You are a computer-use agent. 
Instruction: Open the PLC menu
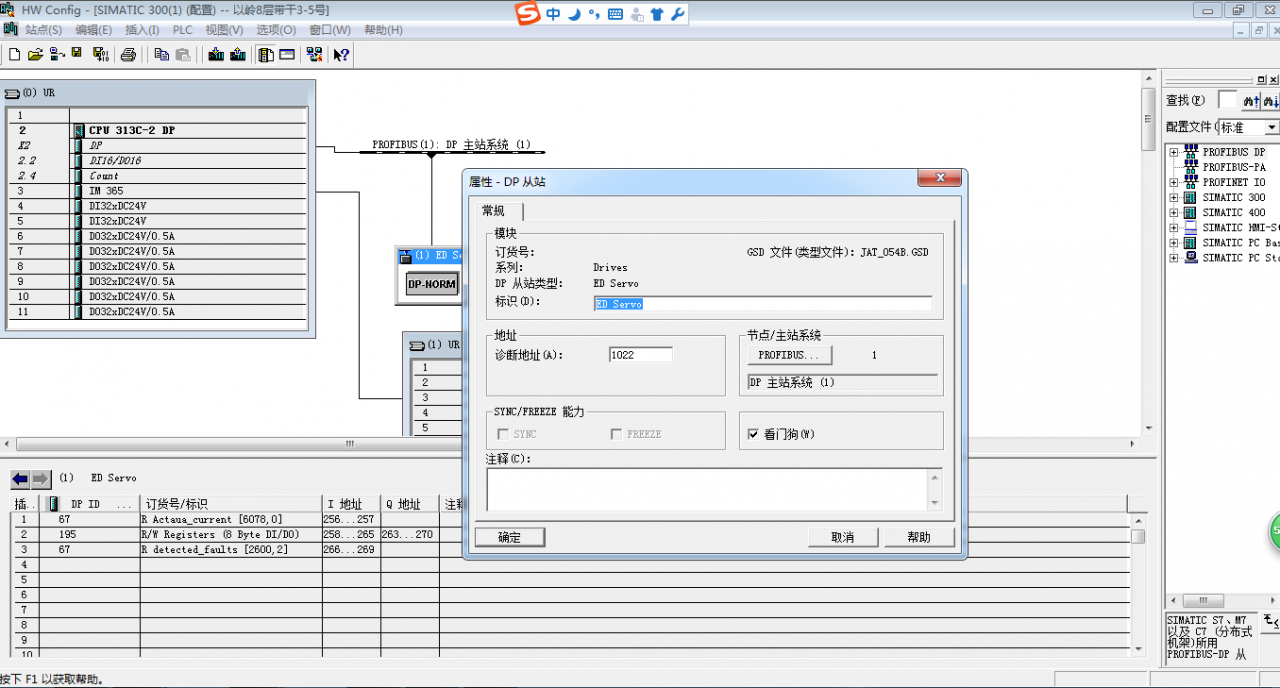click(182, 30)
